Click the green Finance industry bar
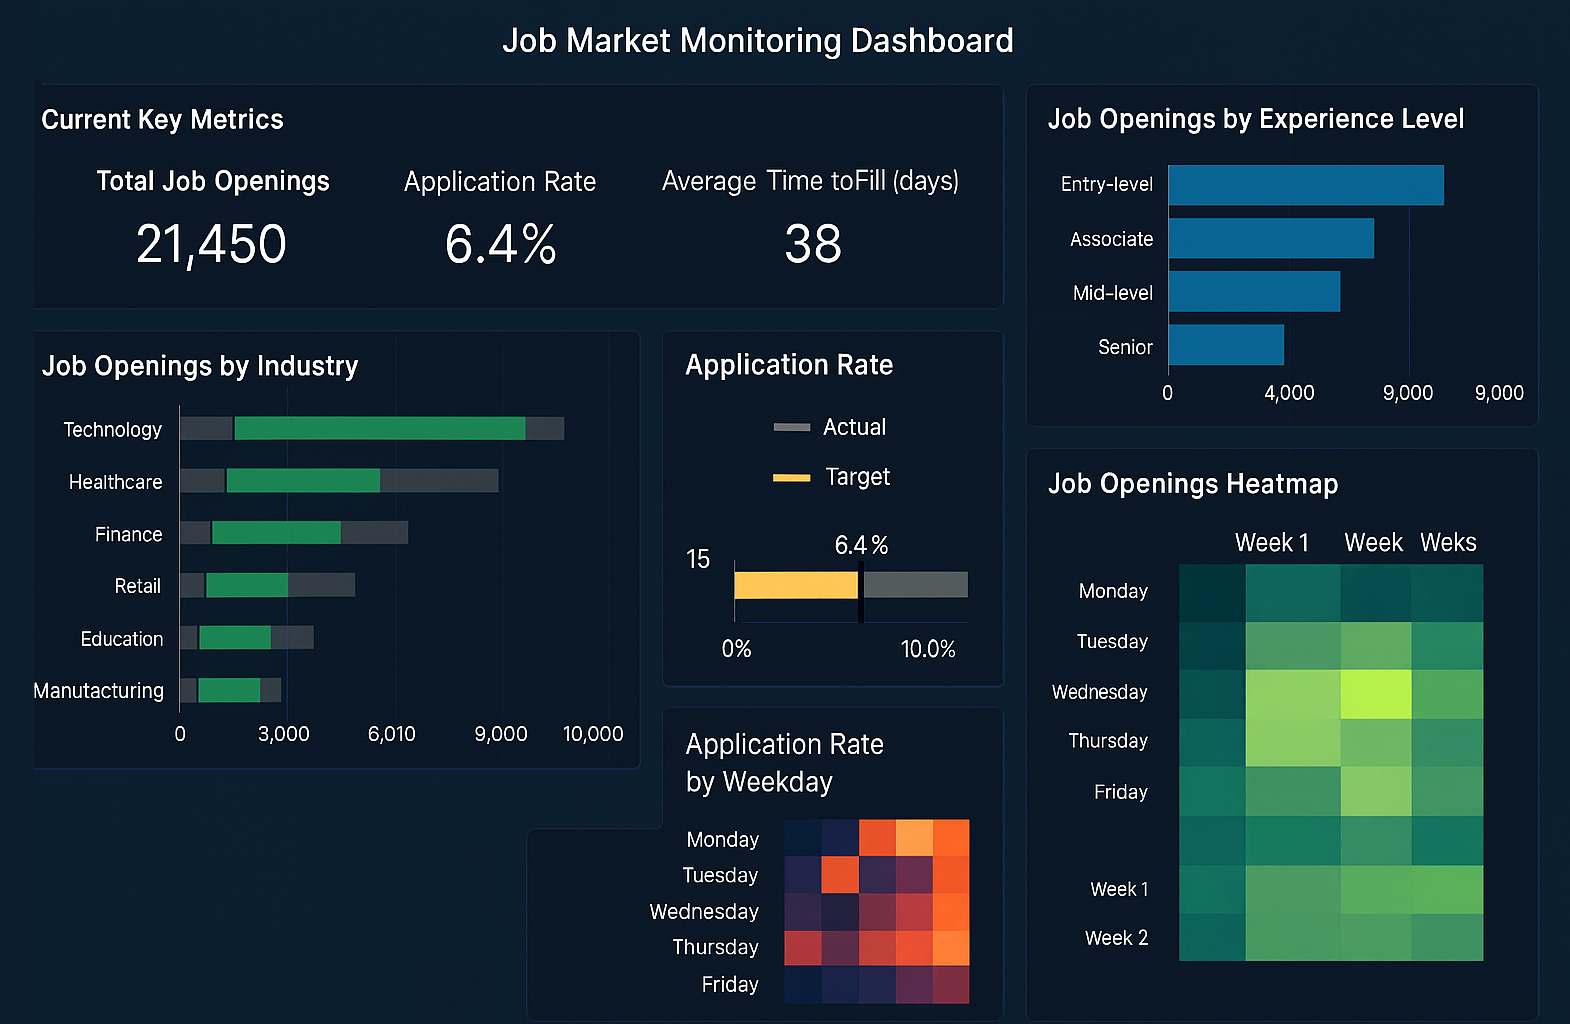 click(276, 533)
